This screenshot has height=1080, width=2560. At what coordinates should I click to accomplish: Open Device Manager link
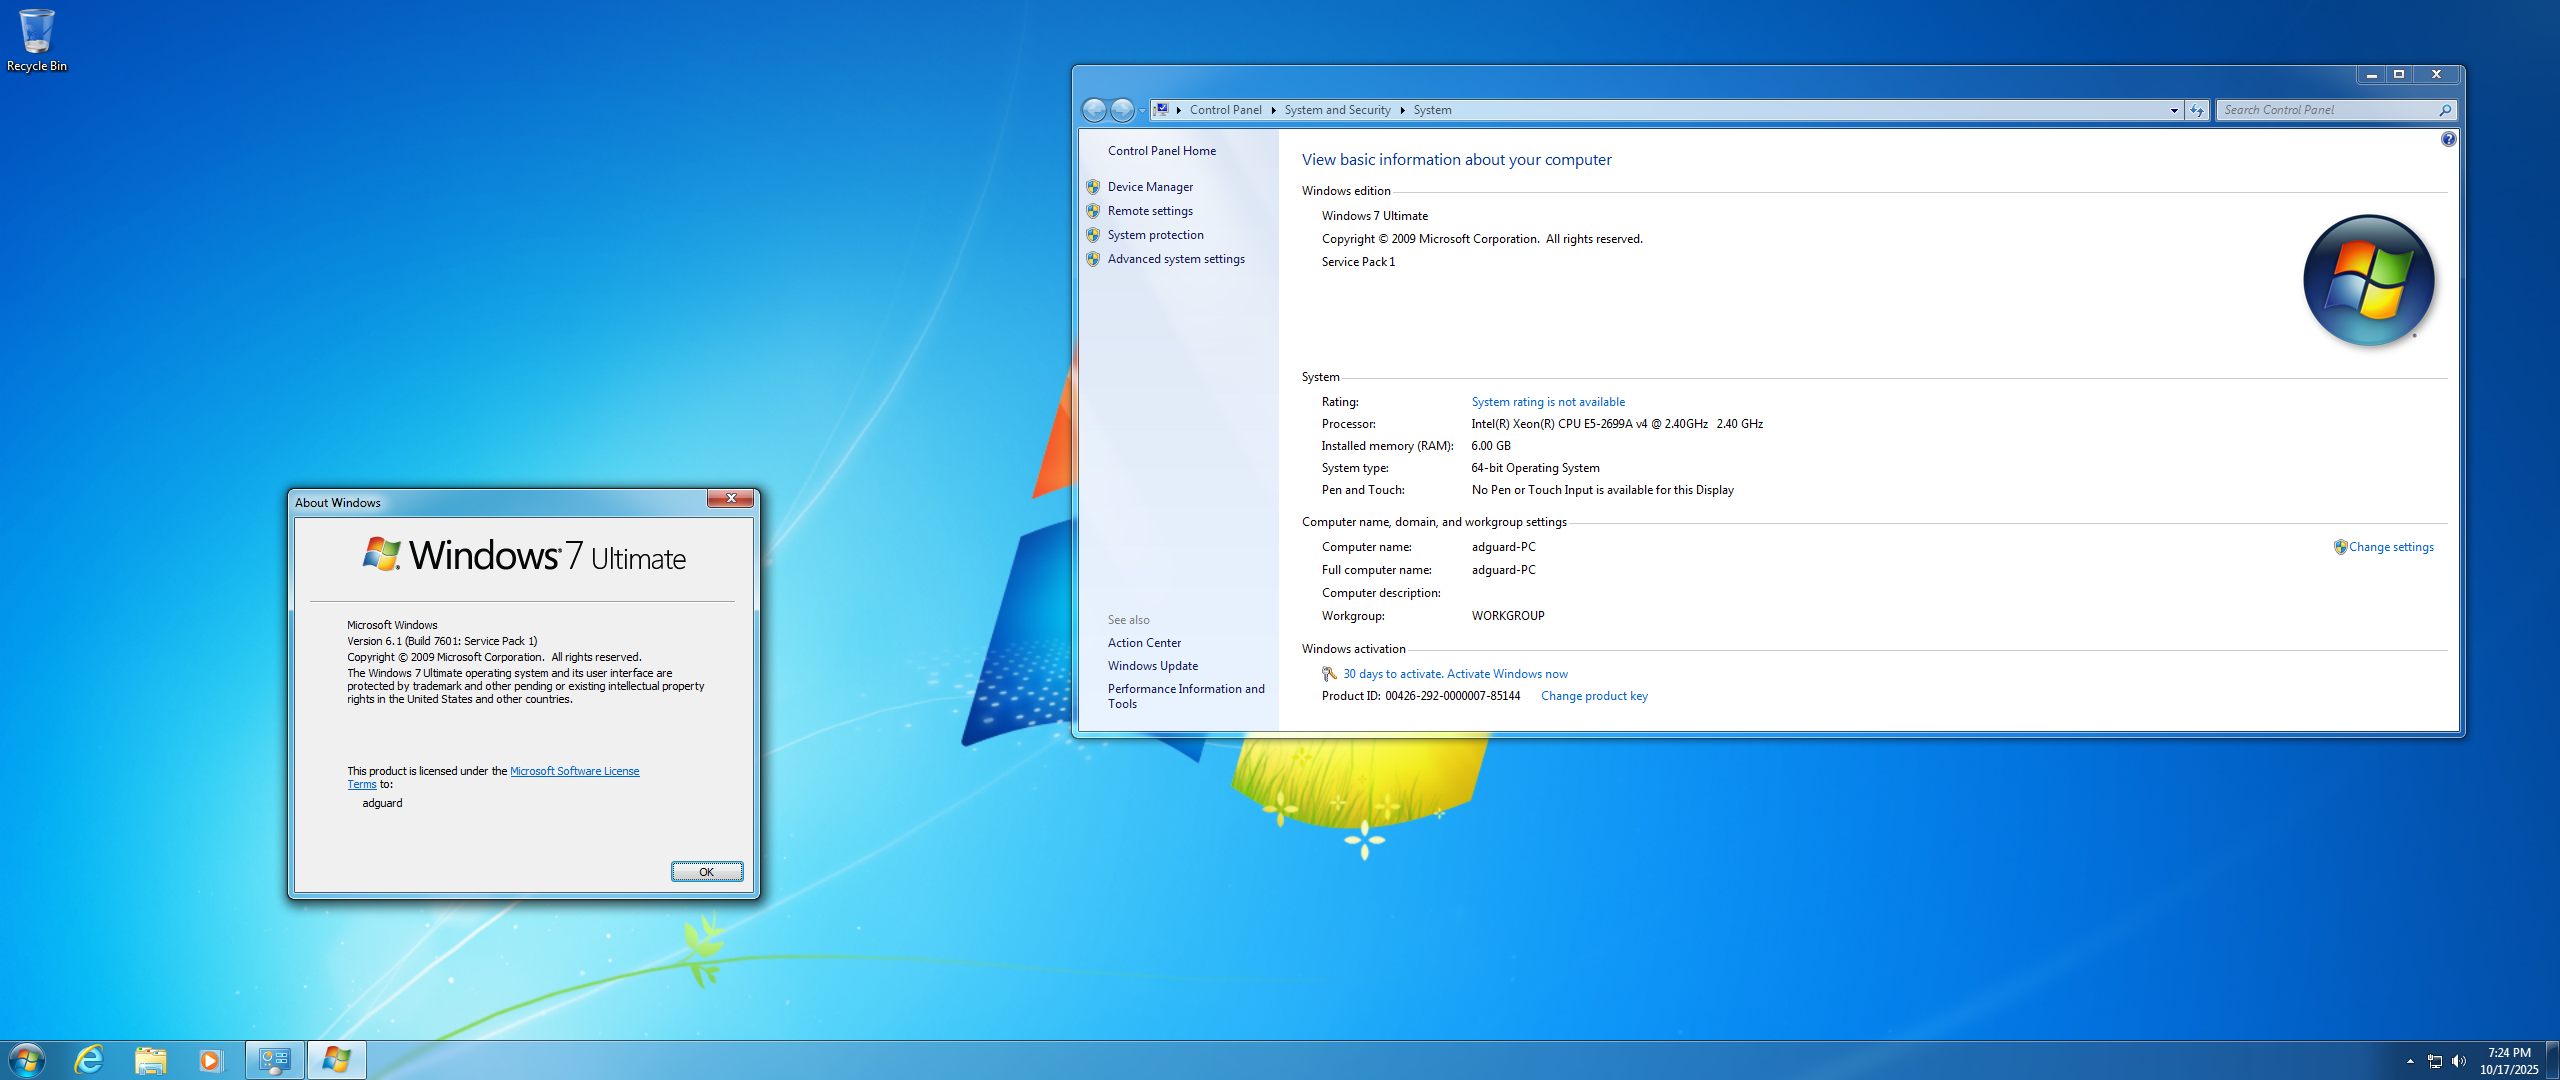coord(1150,187)
